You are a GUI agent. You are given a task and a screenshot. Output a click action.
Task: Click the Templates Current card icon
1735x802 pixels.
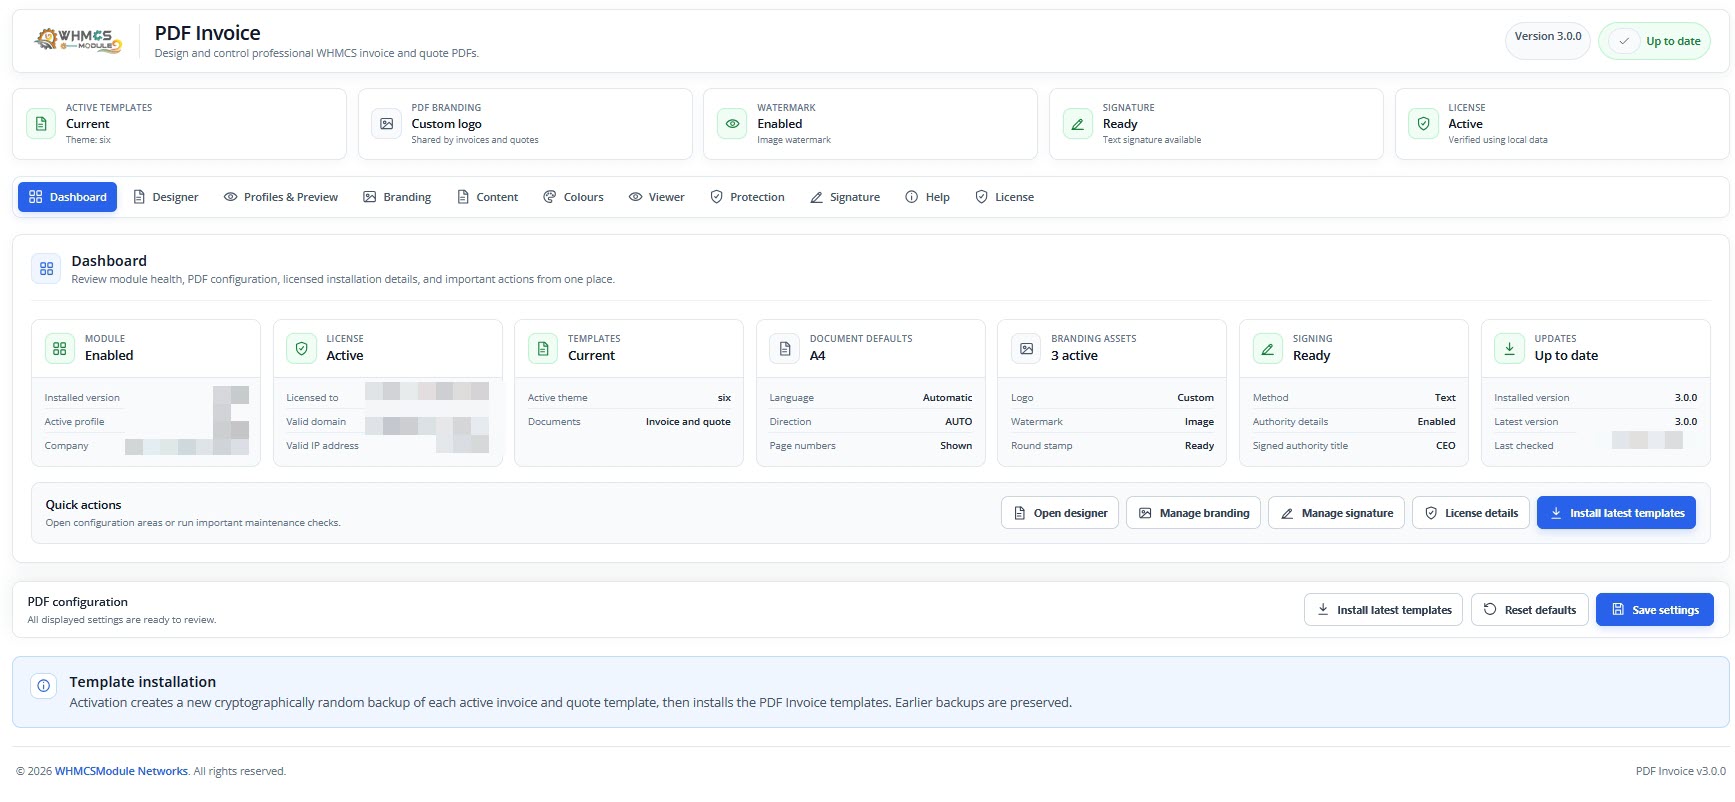[x=543, y=348]
